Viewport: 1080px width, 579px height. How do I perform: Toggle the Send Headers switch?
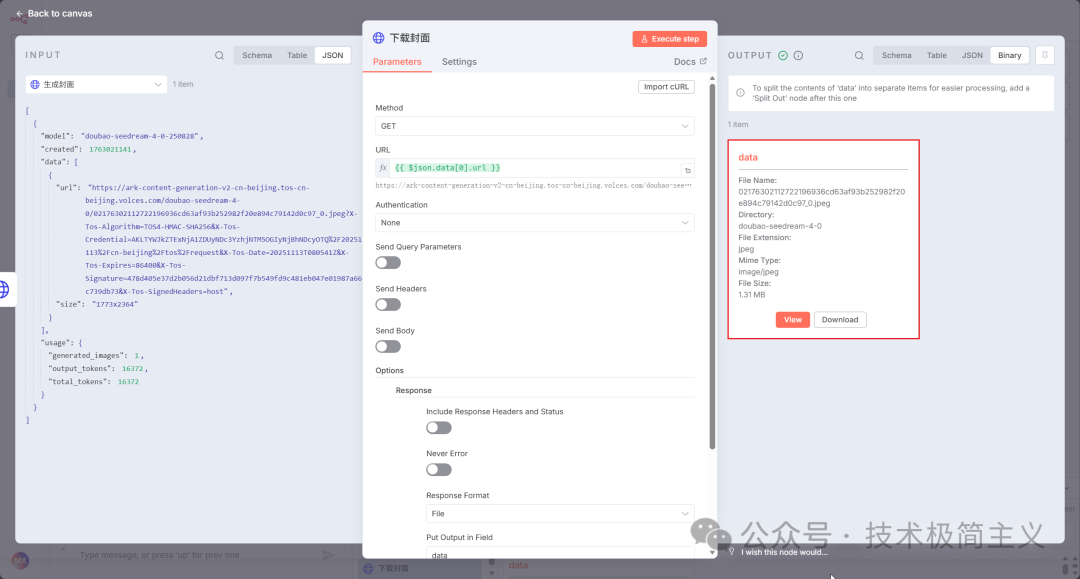(388, 304)
